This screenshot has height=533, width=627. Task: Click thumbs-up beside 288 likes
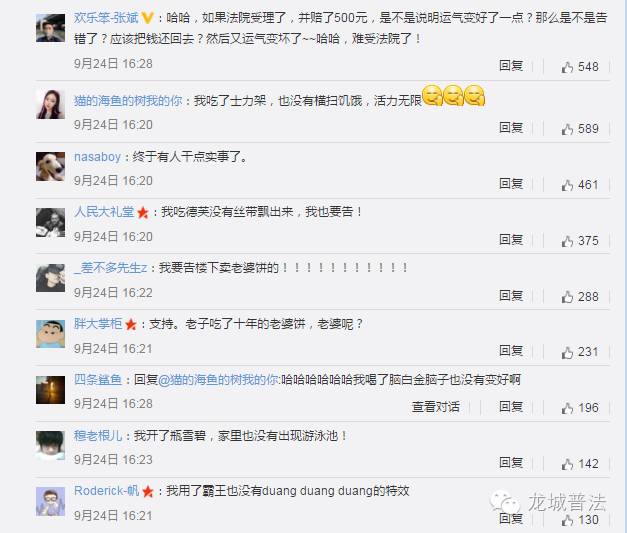[567, 297]
